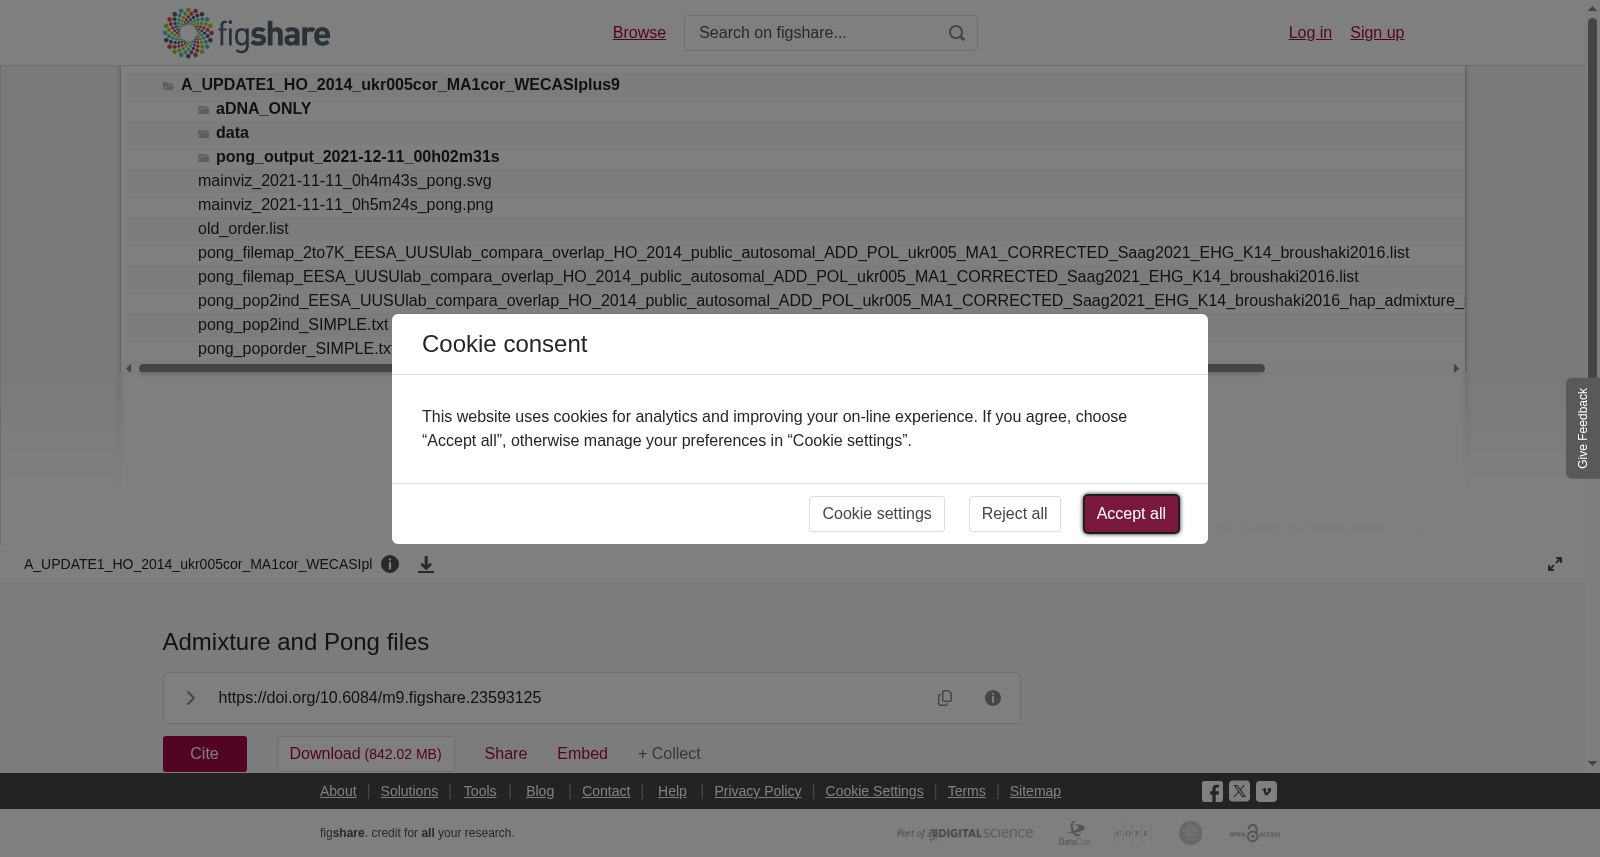Click the DataCite logo
The width and height of the screenshot is (1600, 857).
click(x=1075, y=833)
